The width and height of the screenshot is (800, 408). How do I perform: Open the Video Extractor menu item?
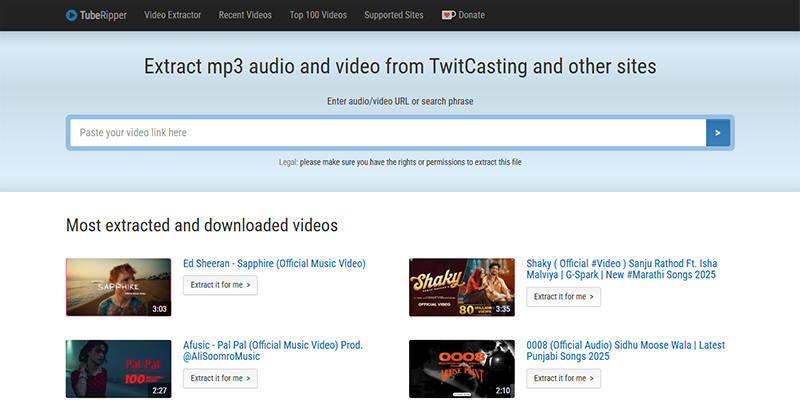coord(172,15)
